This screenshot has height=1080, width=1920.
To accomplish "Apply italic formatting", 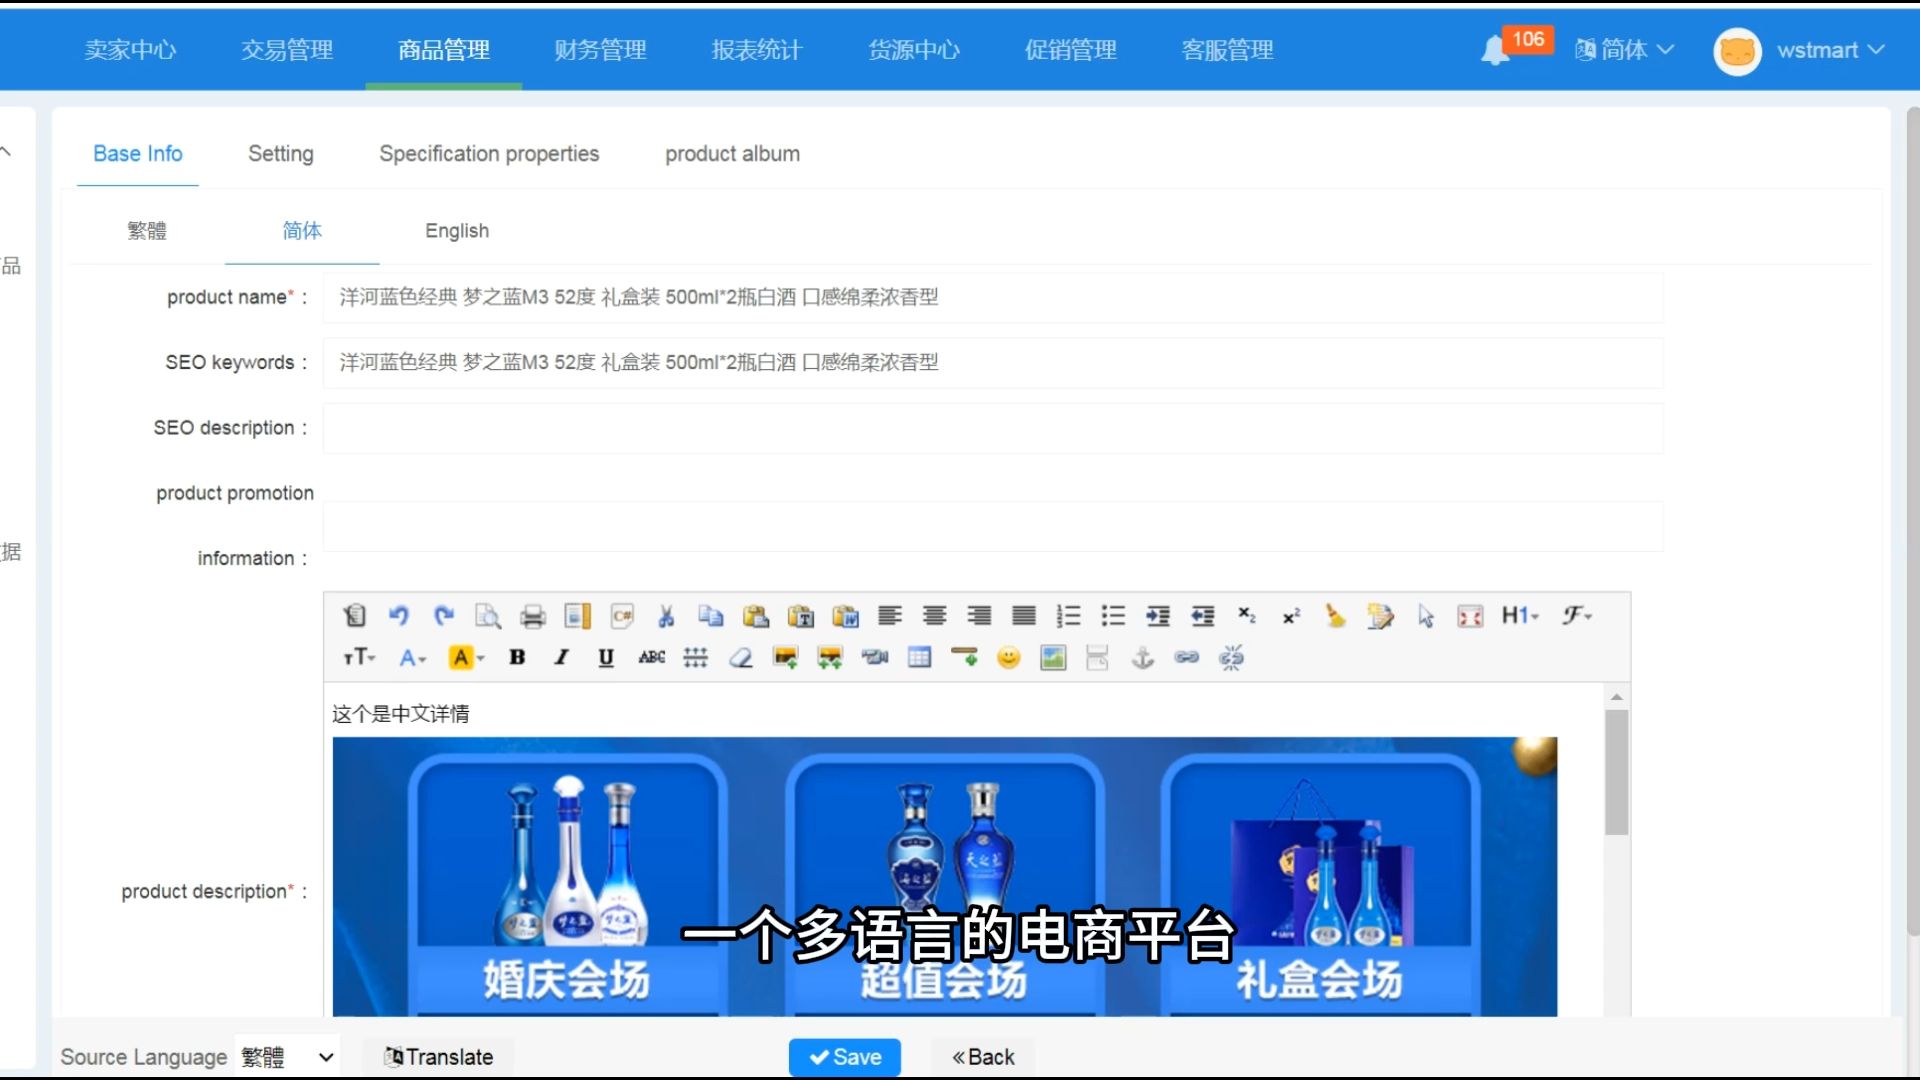I will coord(562,657).
